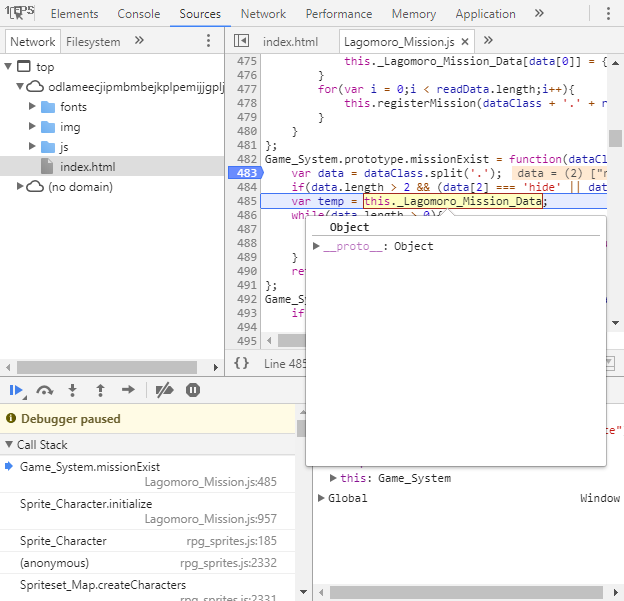Switch to the Console tab
Screen dimensions: 624x601
tap(138, 14)
